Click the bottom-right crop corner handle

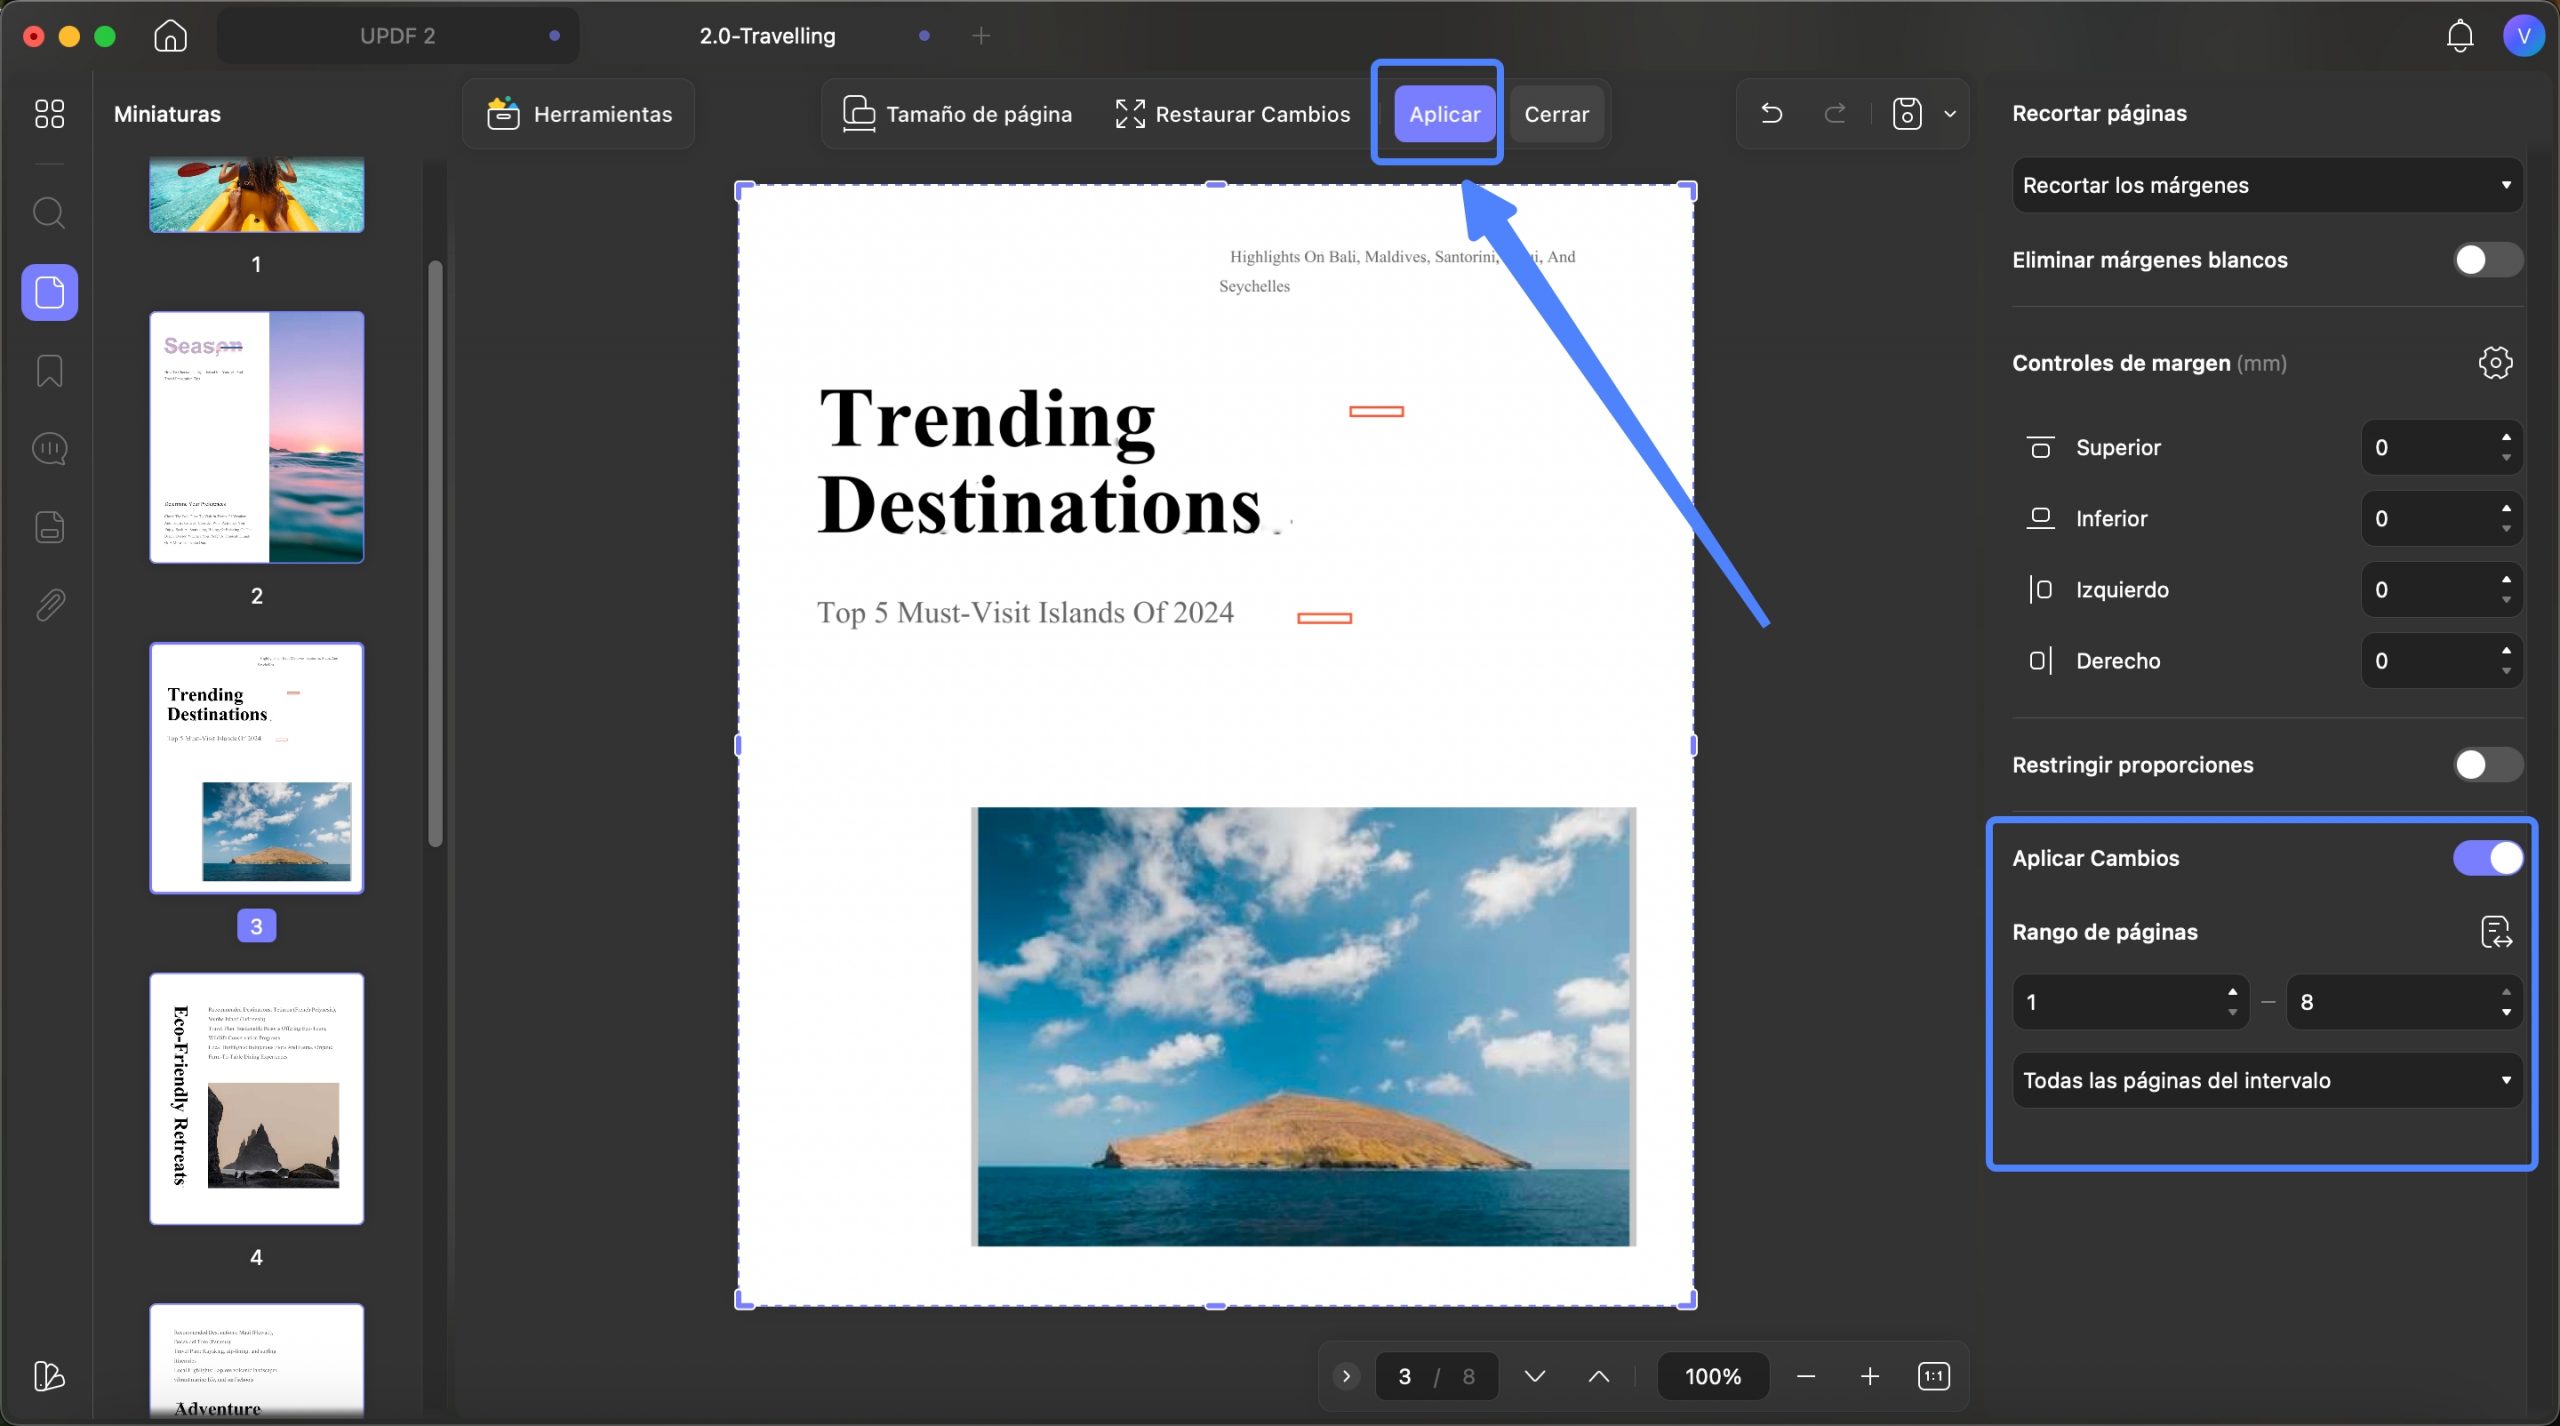[x=1688, y=1300]
